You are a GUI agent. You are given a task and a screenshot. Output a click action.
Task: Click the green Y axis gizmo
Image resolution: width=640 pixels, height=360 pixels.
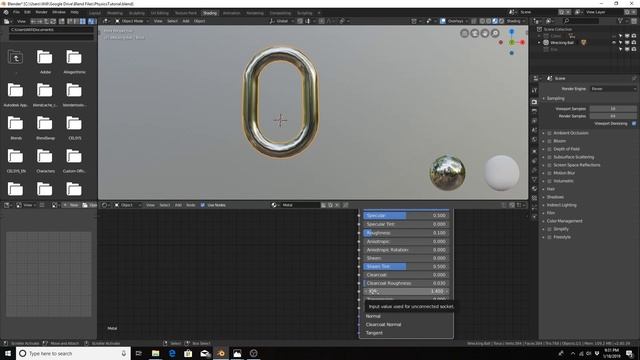[x=512, y=42]
